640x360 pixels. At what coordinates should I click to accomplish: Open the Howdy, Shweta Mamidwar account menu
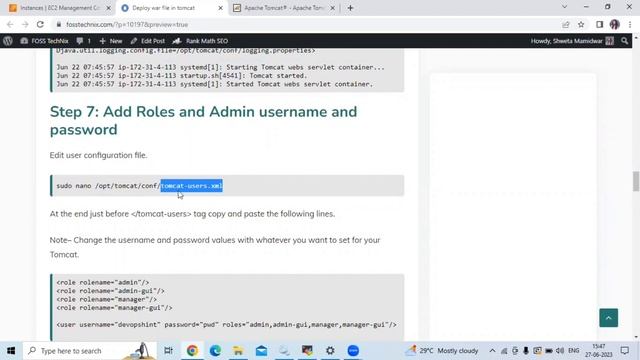click(572, 41)
